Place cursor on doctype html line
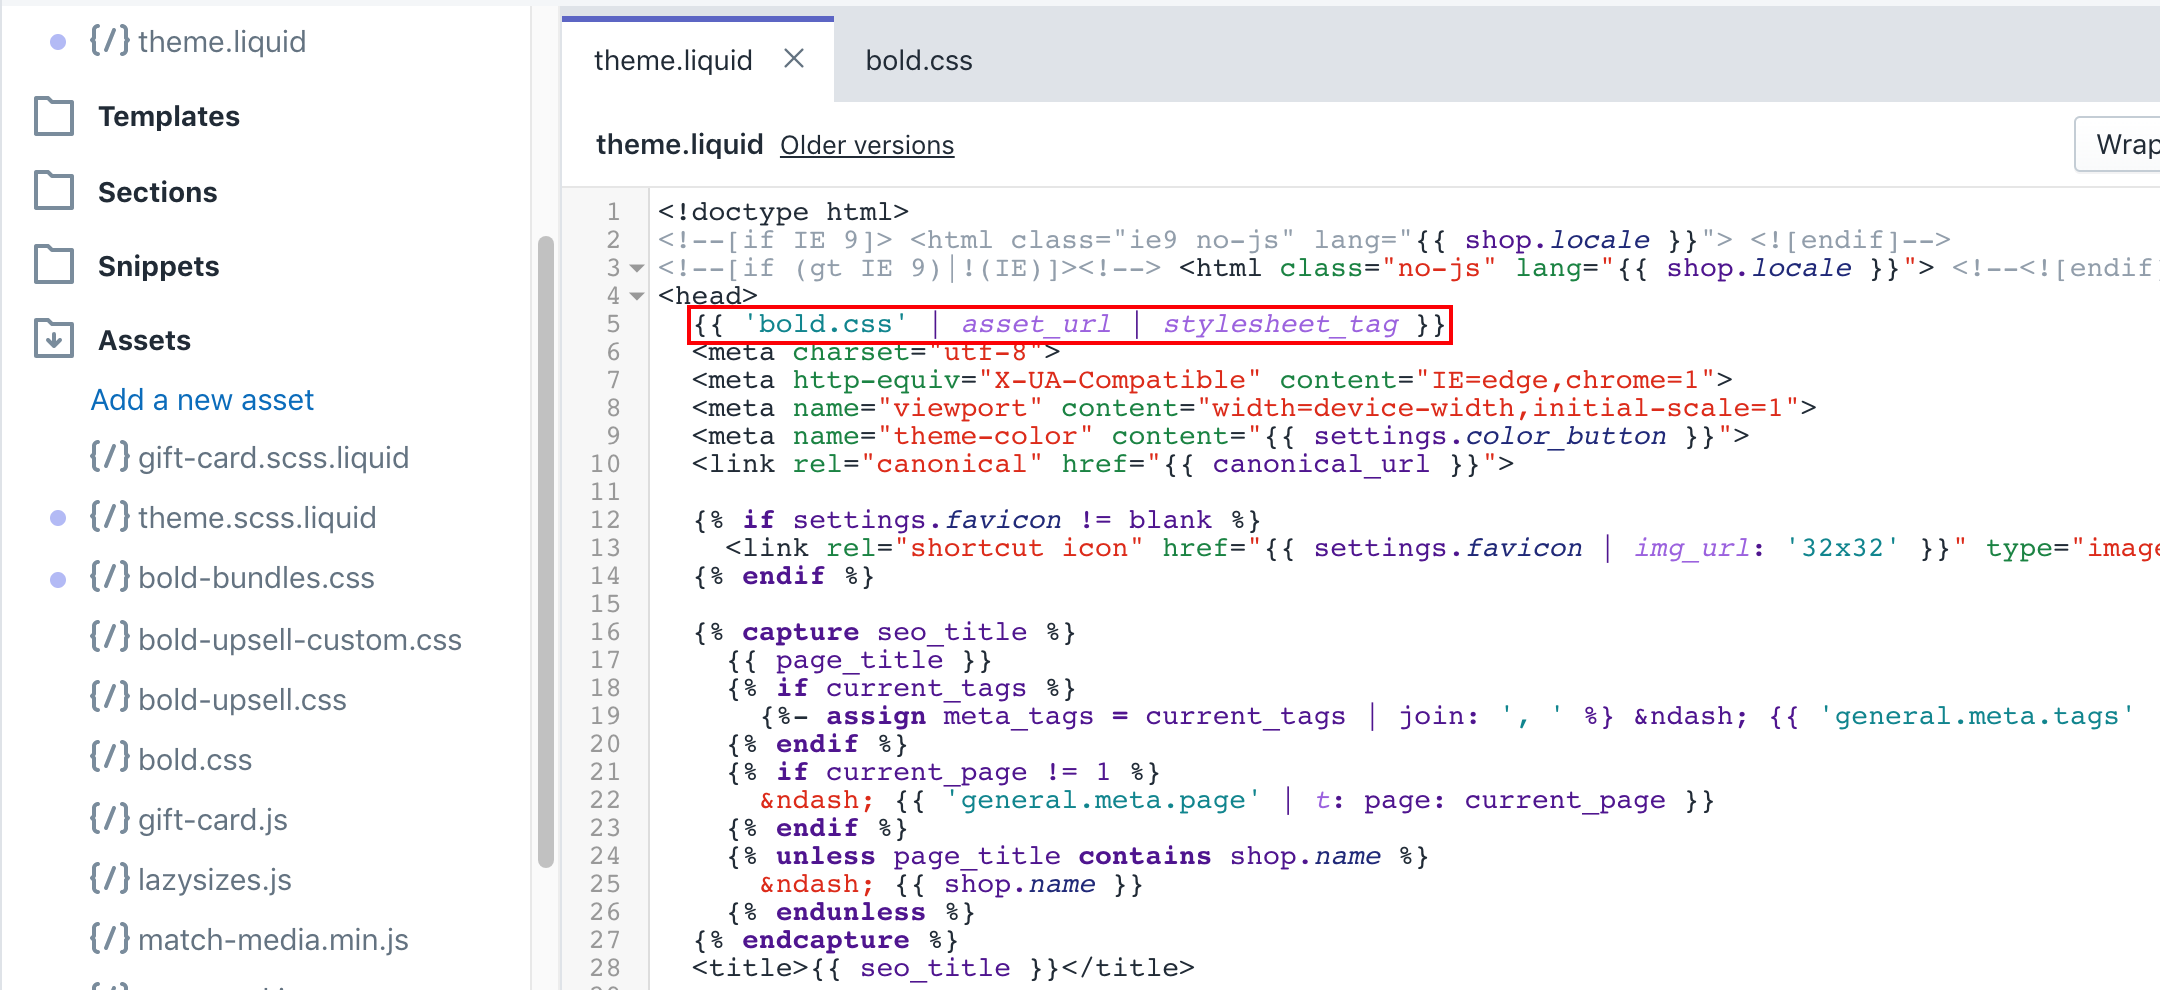This screenshot has width=2160, height=990. (x=783, y=213)
